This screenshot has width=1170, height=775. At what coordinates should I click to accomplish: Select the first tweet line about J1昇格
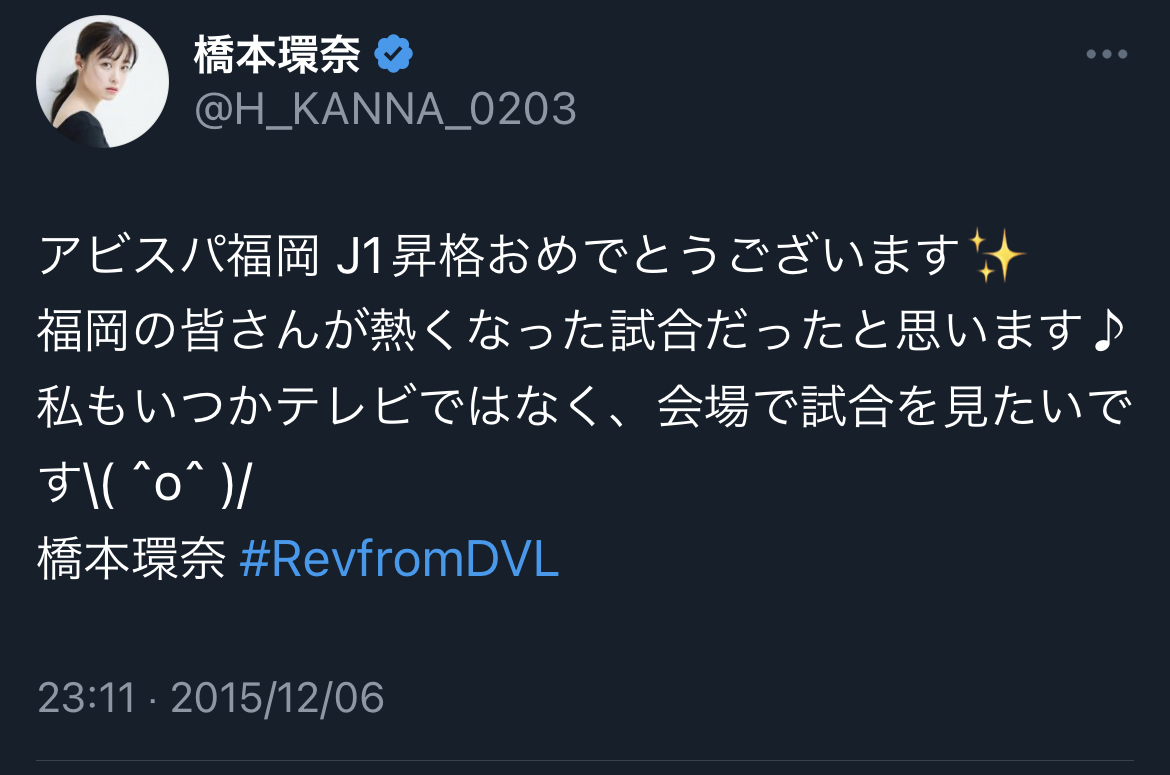click(531, 255)
